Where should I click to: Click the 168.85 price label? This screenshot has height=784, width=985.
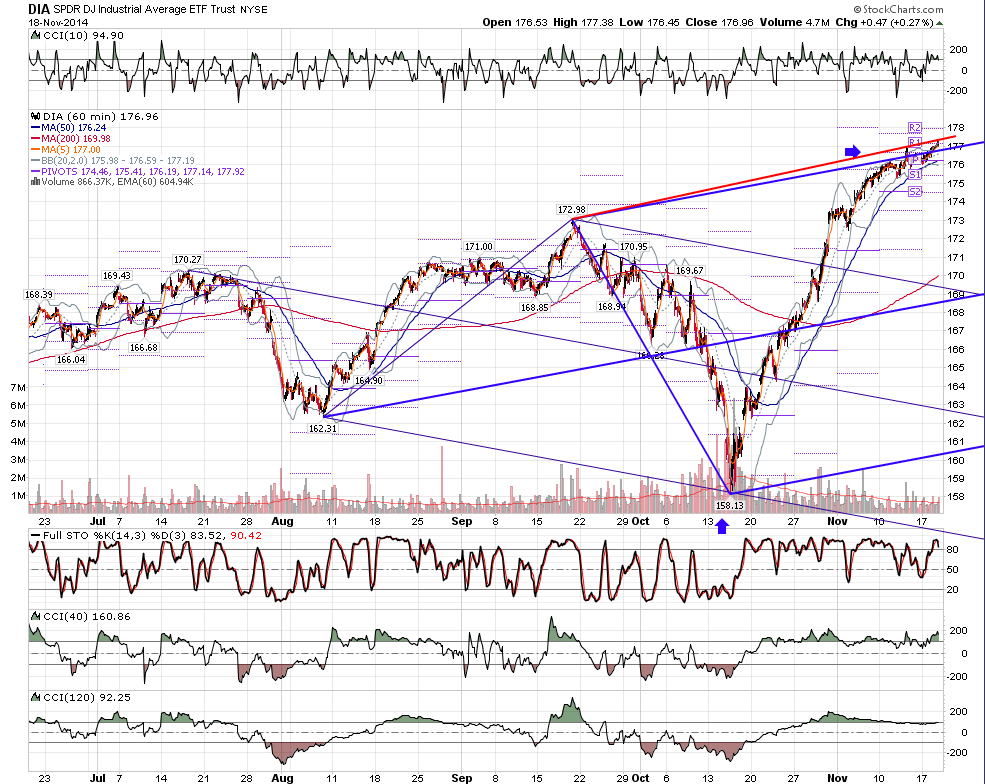point(535,308)
